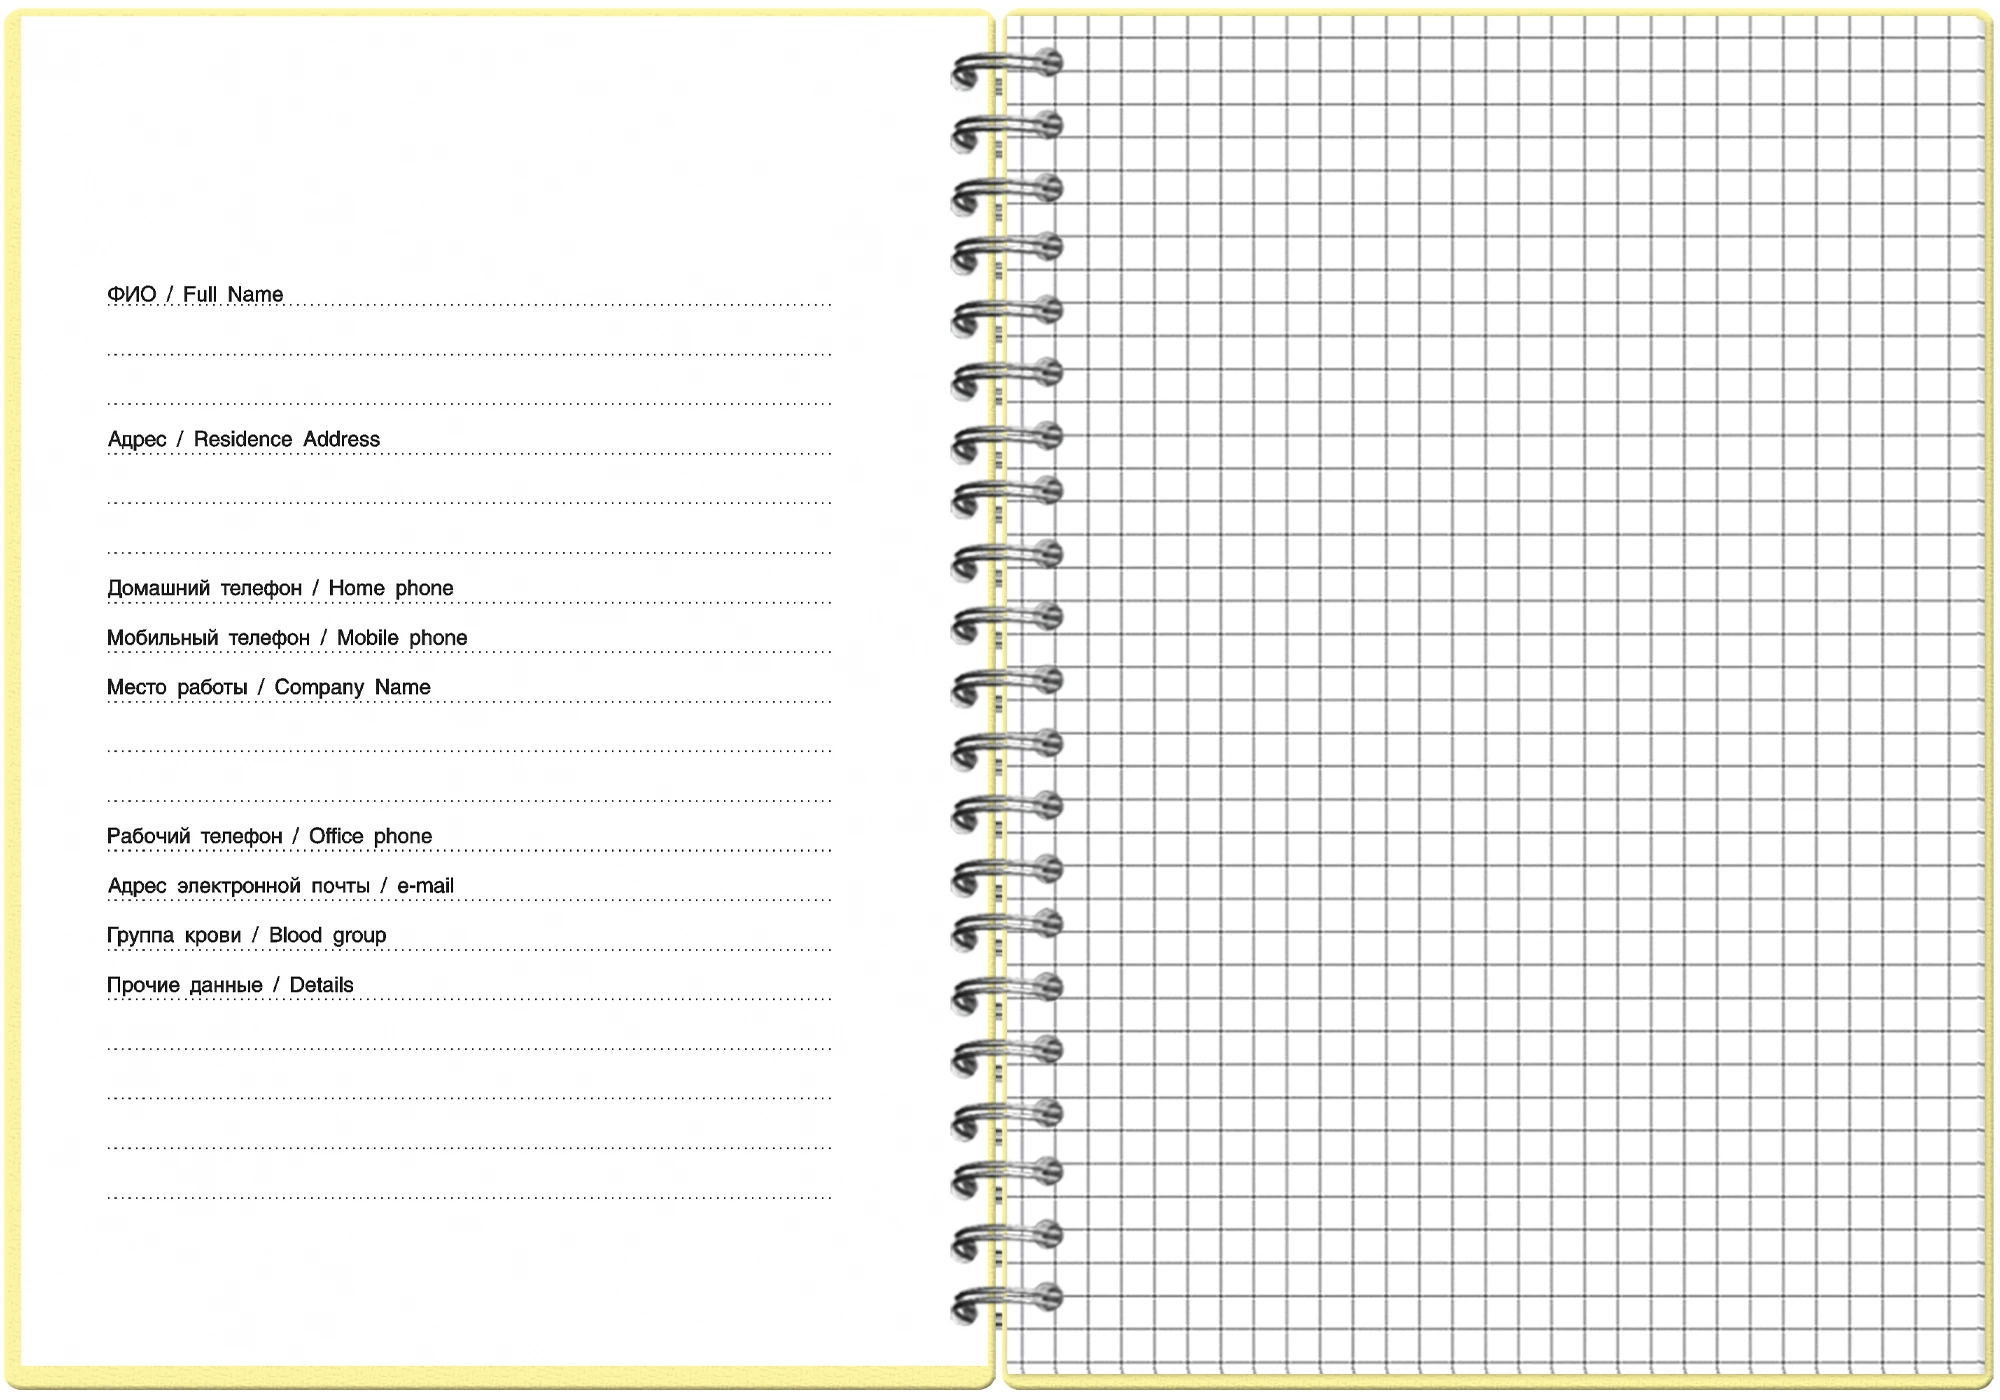
Task: Click the "Рабочий телефон / Office phone" label
Action: click(x=270, y=836)
